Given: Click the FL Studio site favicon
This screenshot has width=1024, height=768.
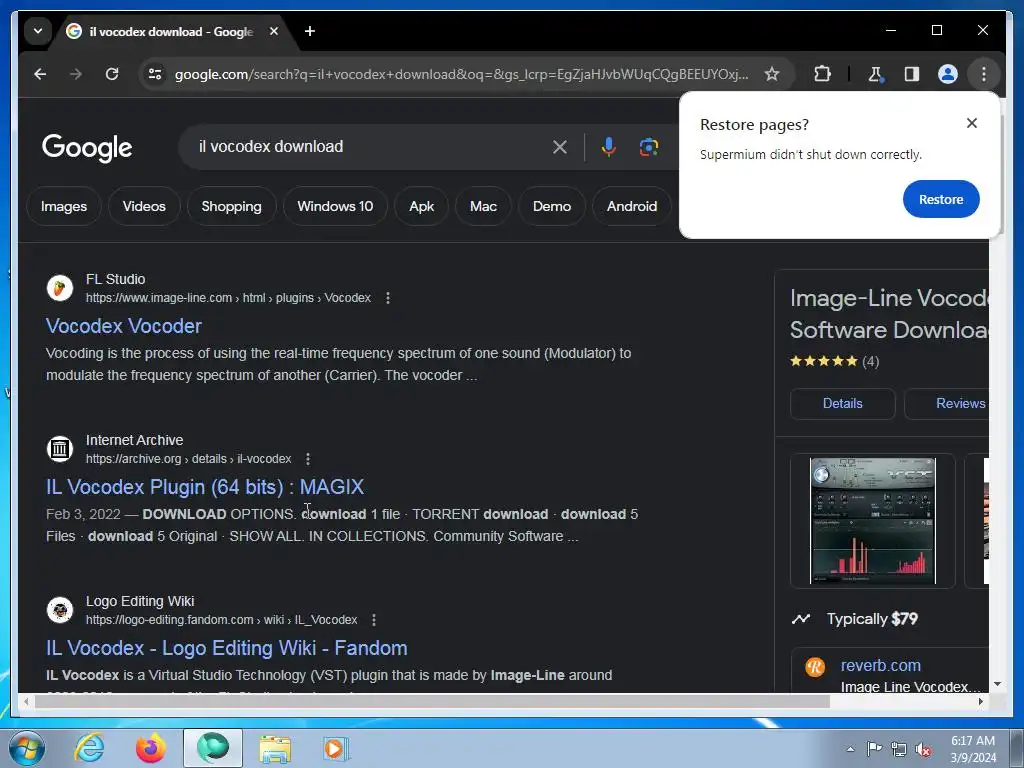Looking at the screenshot, I should [x=59, y=288].
